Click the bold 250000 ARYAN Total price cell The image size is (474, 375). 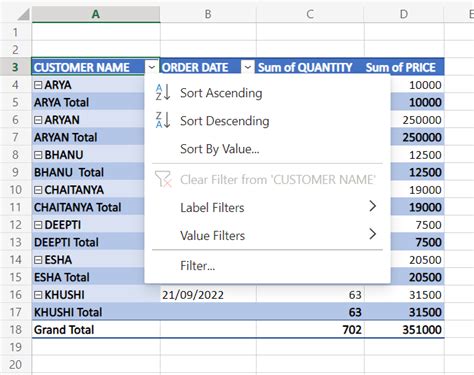[417, 137]
